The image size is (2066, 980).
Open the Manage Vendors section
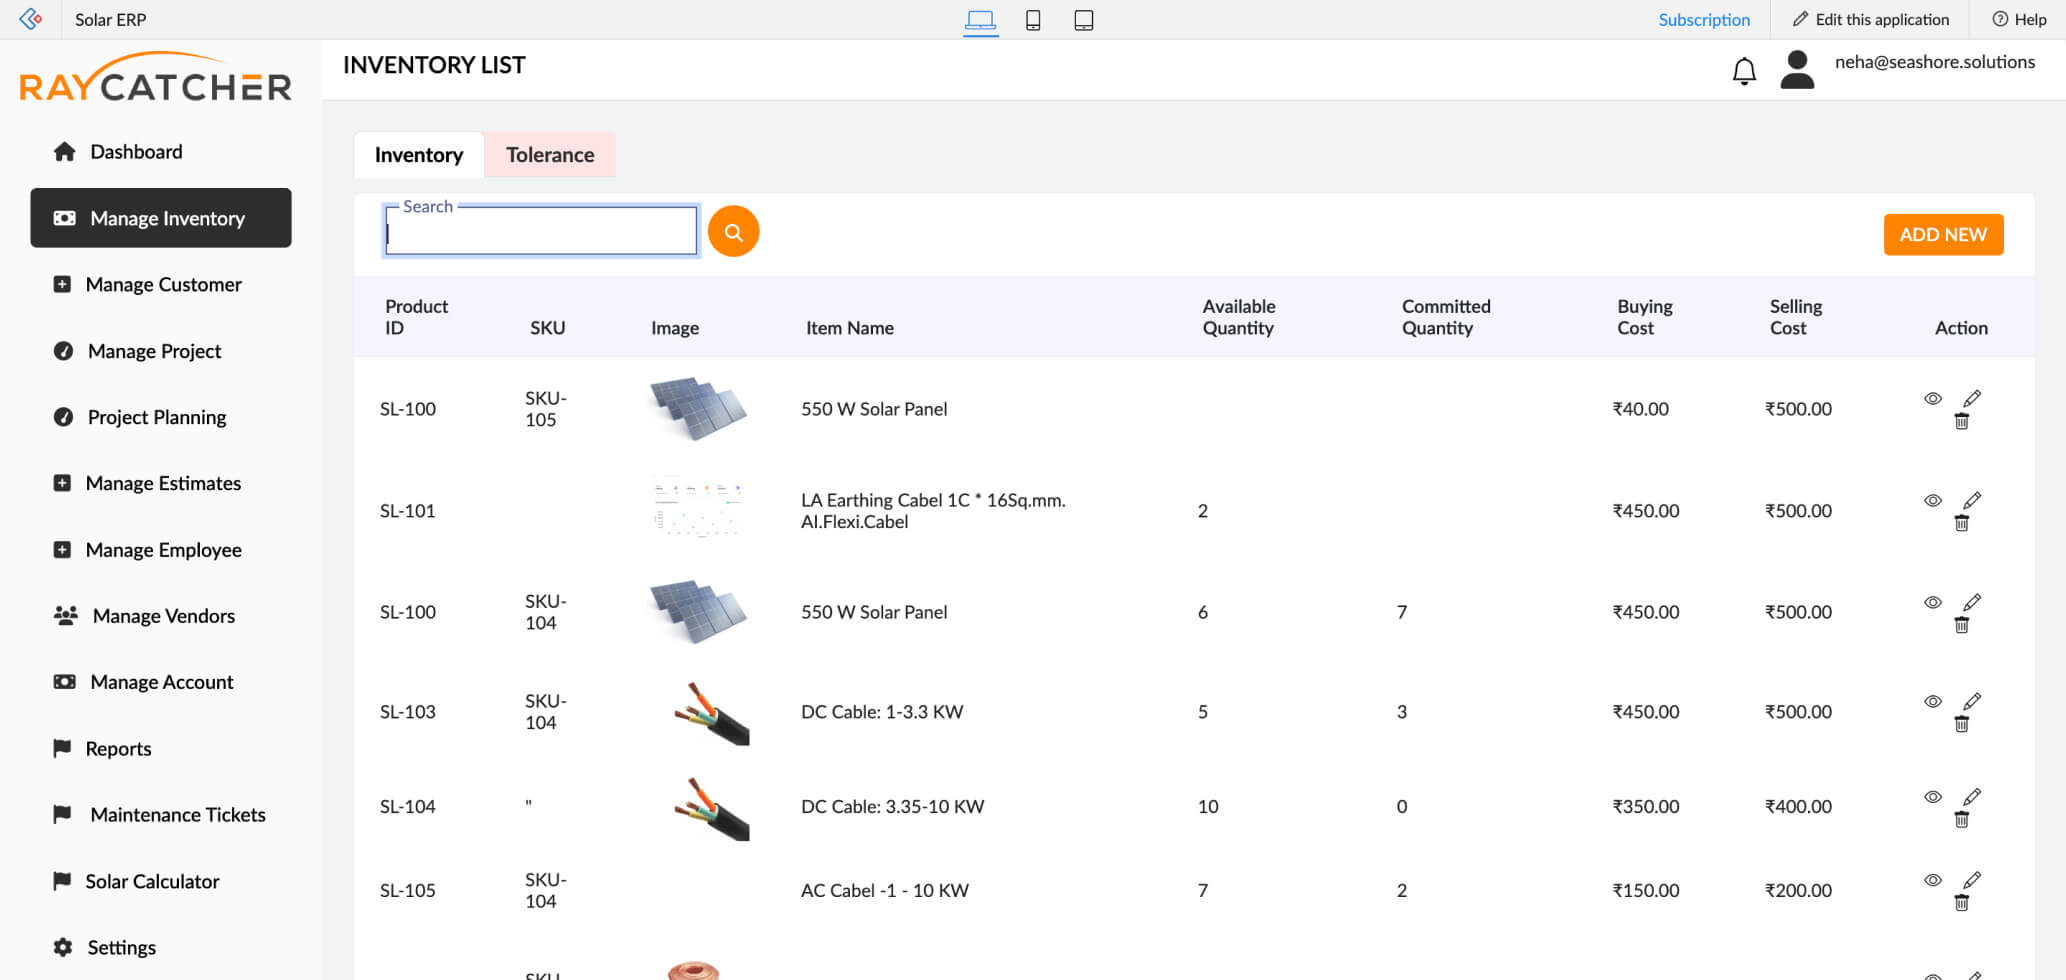tap(163, 615)
